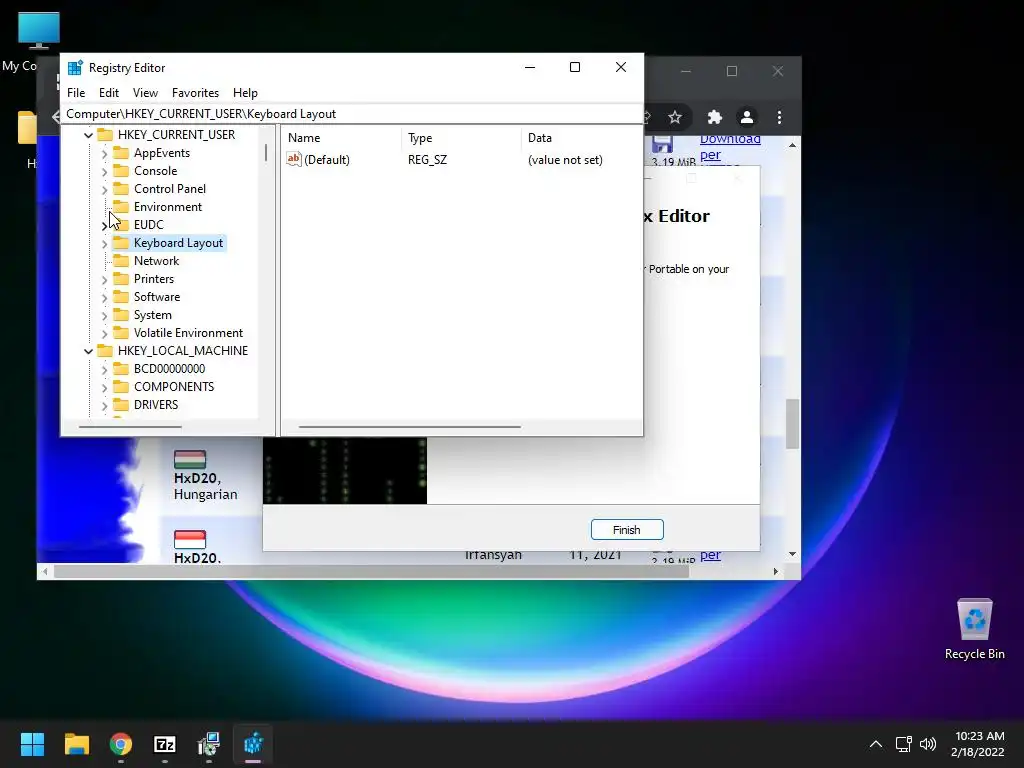
Task: Click the registry path address bar
Action: [x=351, y=114]
